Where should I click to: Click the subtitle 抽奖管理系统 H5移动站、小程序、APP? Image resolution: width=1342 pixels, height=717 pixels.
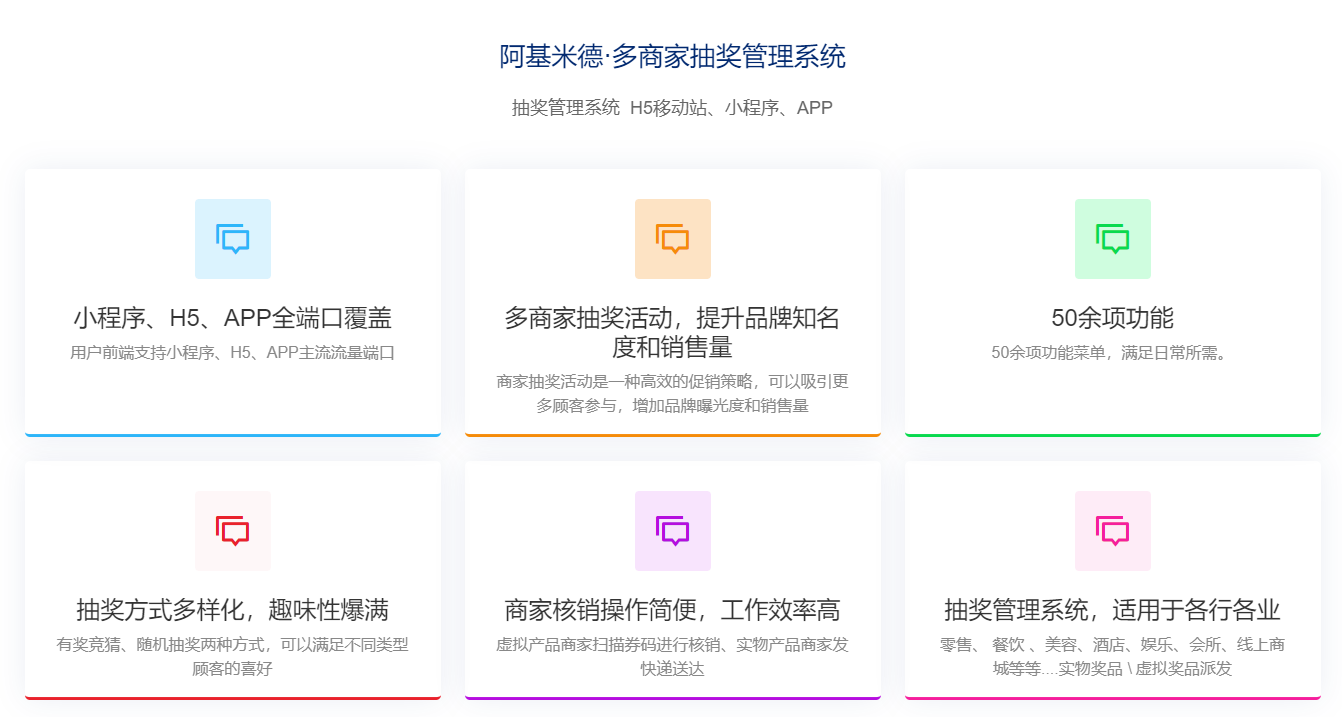pyautogui.click(x=672, y=108)
